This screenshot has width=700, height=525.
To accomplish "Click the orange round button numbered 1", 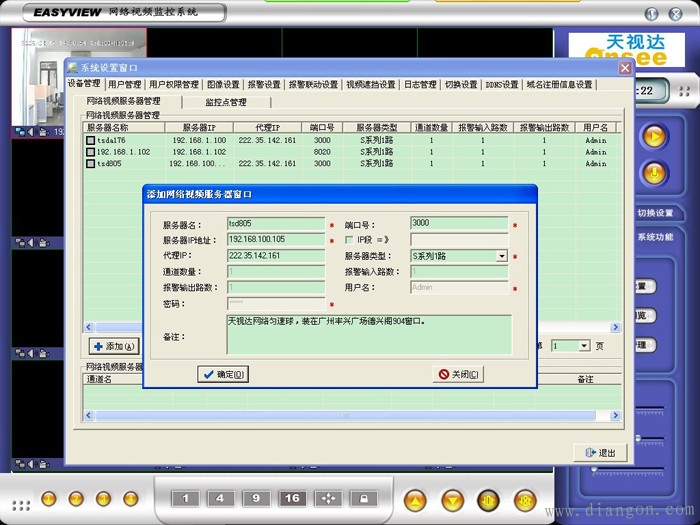I will (49, 499).
